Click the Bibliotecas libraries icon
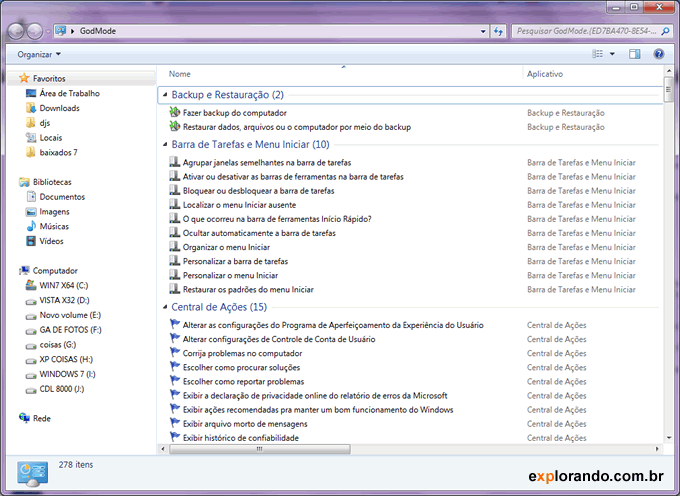 24,182
